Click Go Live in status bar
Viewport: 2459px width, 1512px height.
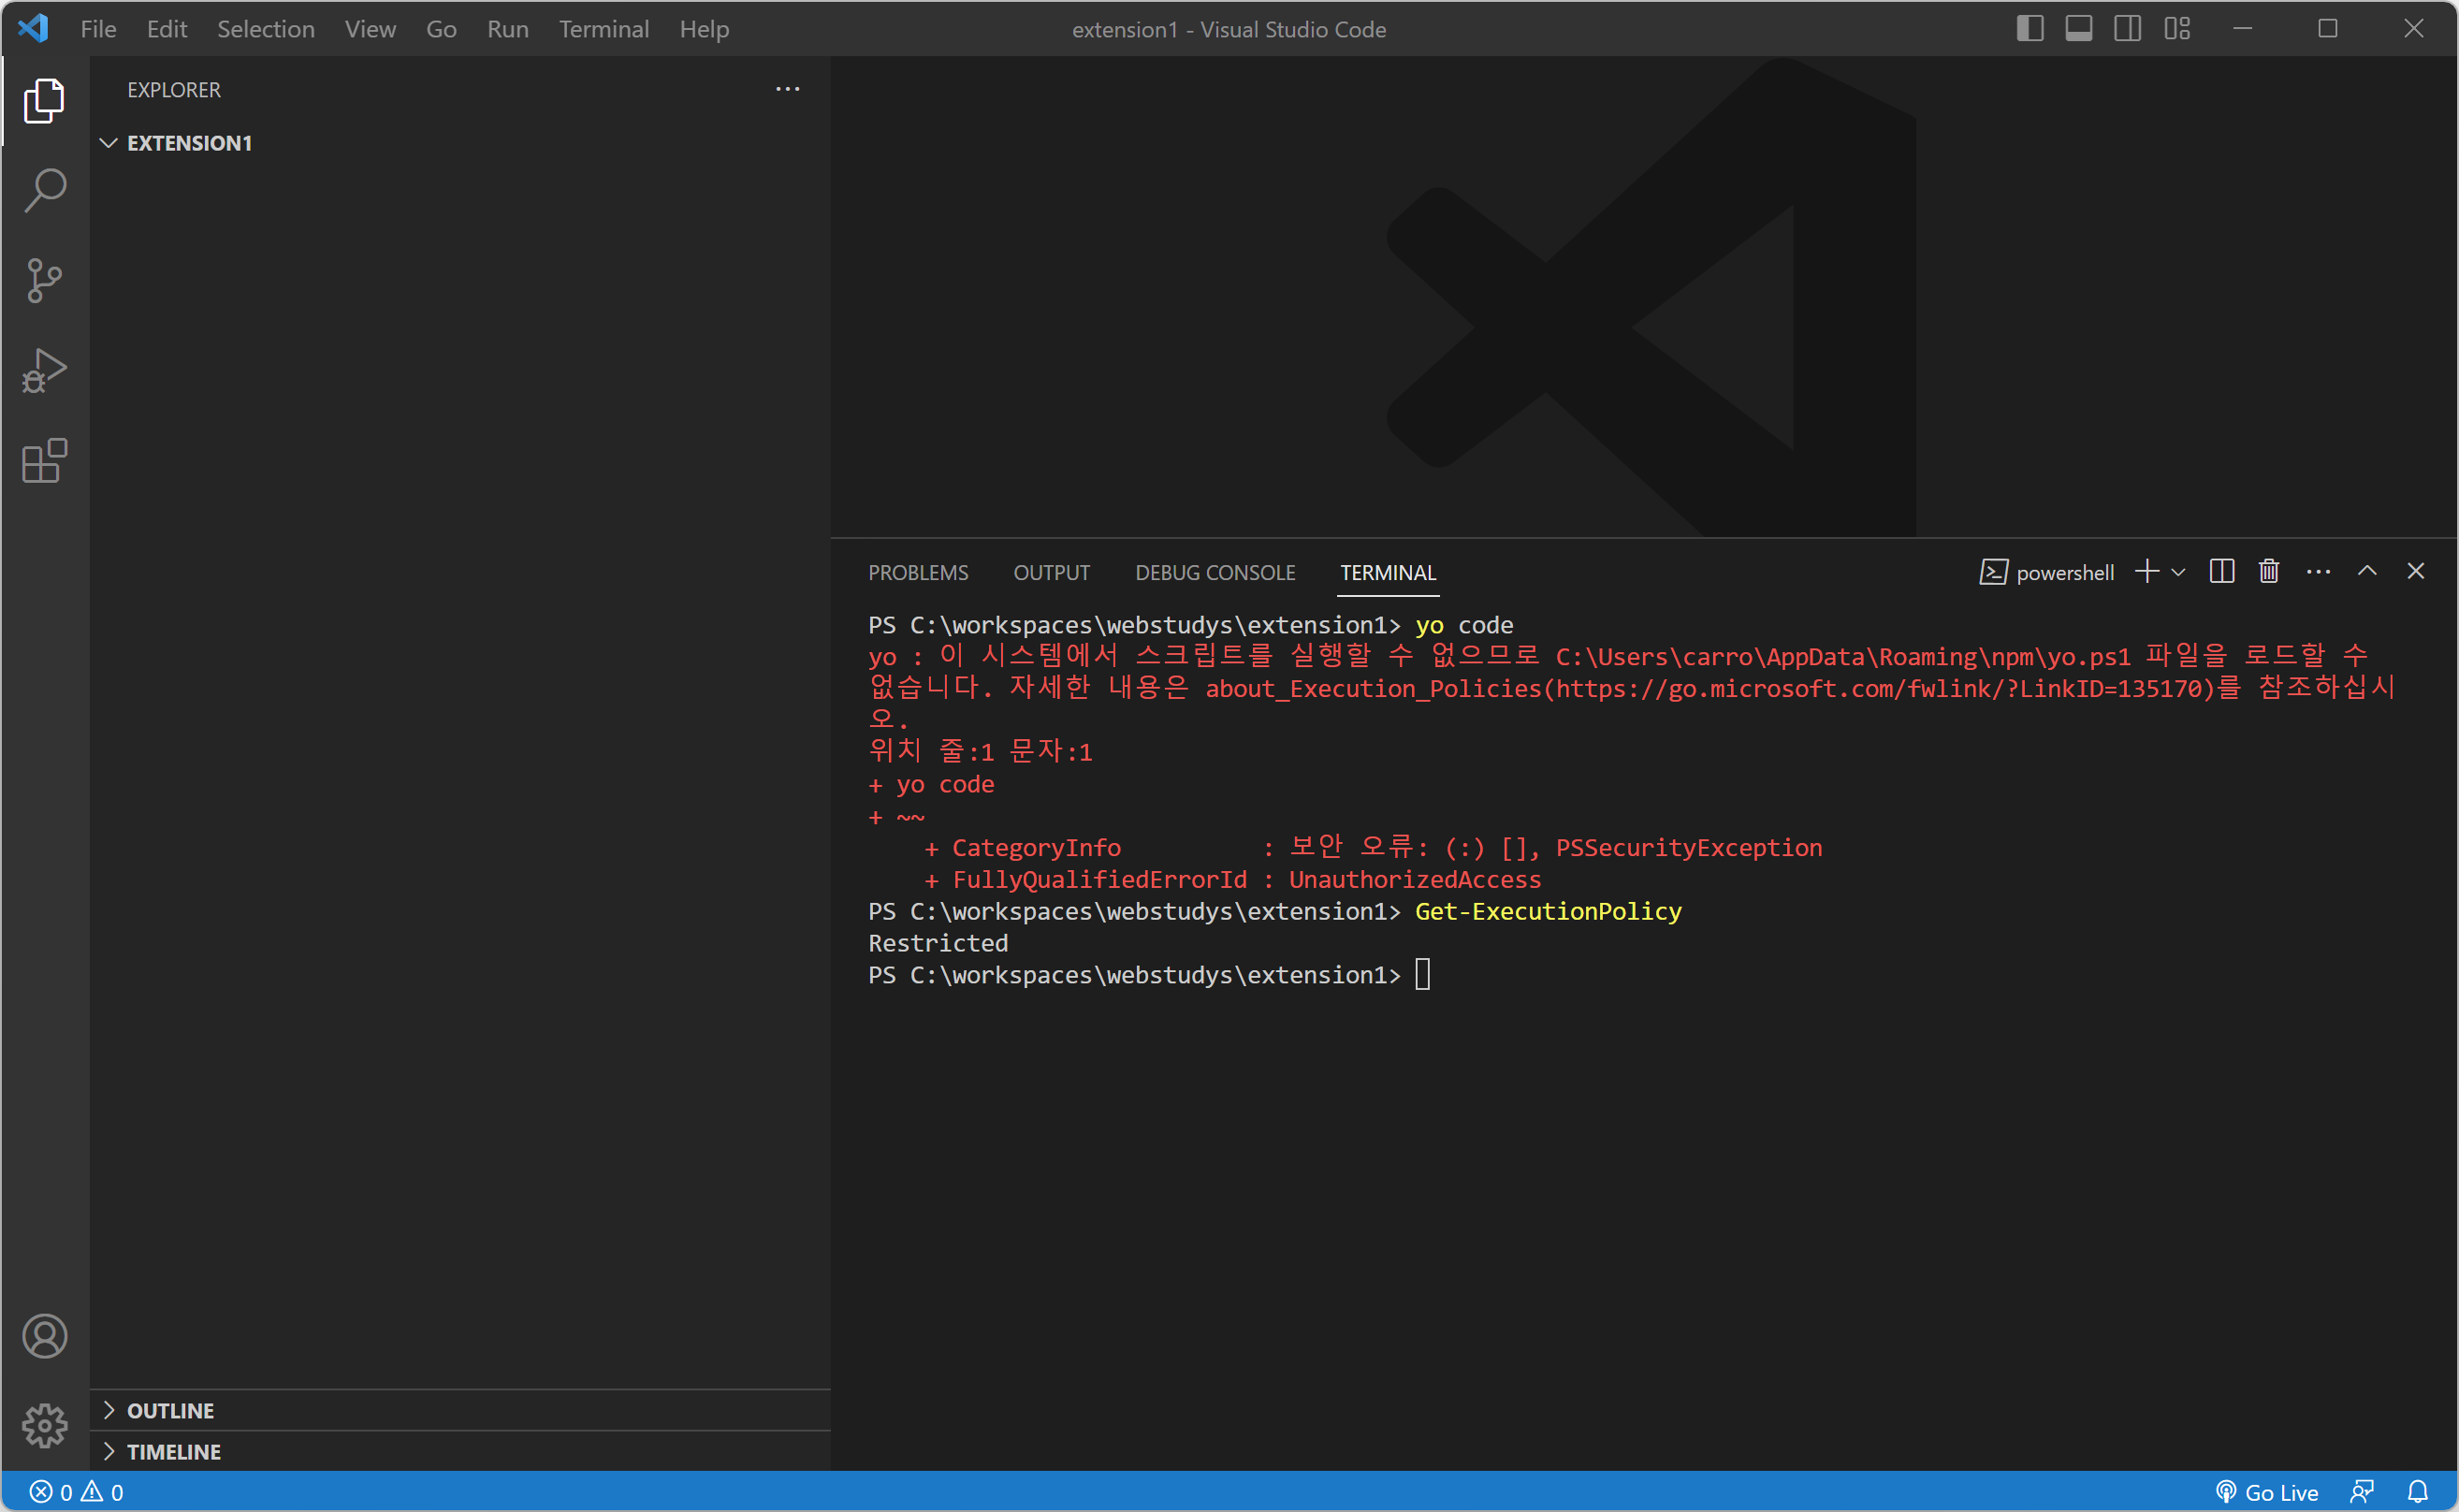point(2267,1492)
